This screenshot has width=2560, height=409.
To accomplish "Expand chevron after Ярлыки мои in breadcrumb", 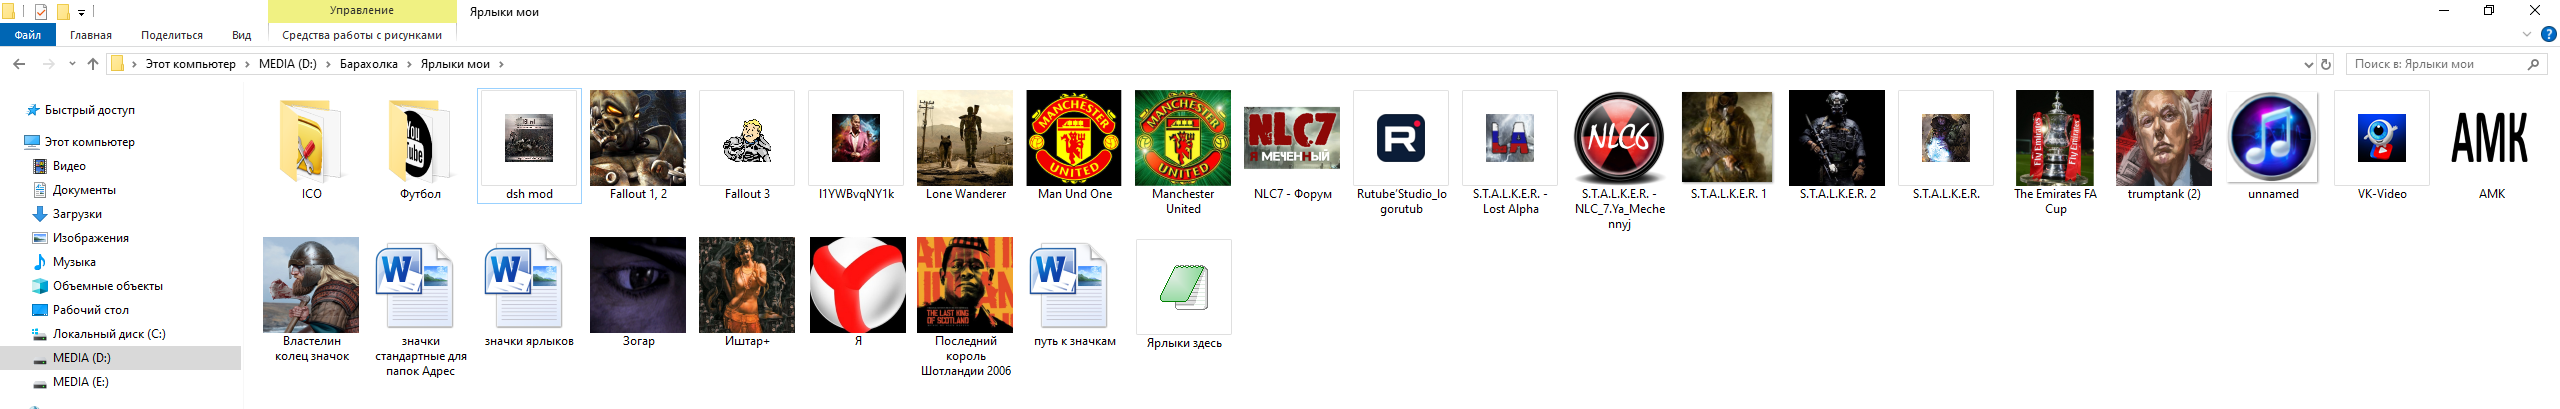I will pyautogui.click(x=501, y=64).
